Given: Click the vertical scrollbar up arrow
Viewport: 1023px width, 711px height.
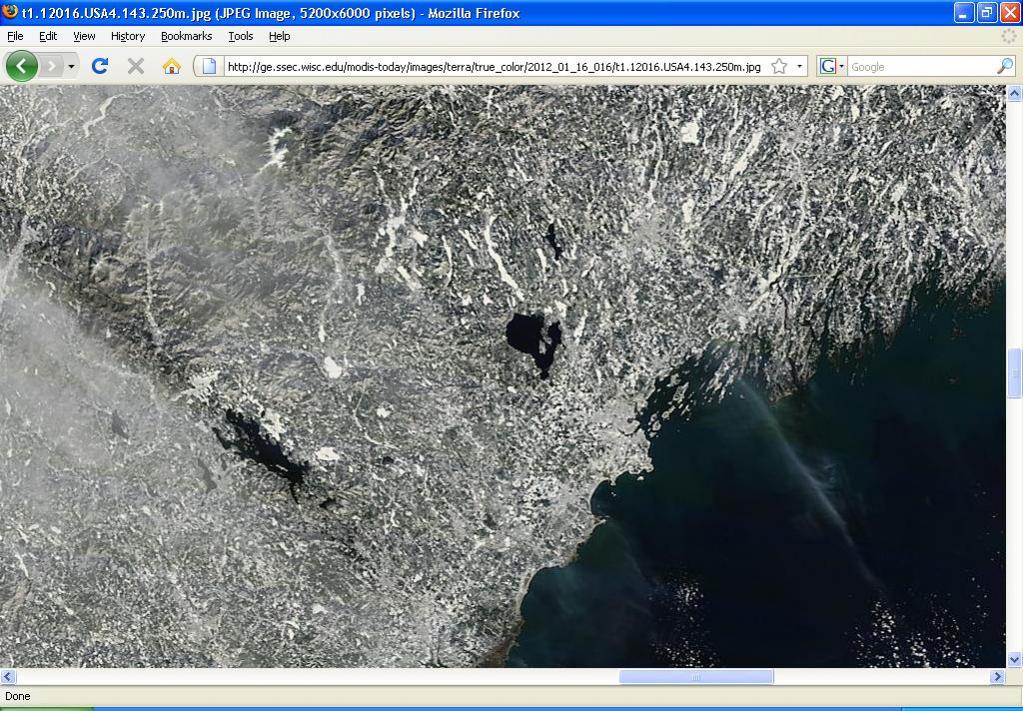Looking at the screenshot, I should pos(1015,93).
